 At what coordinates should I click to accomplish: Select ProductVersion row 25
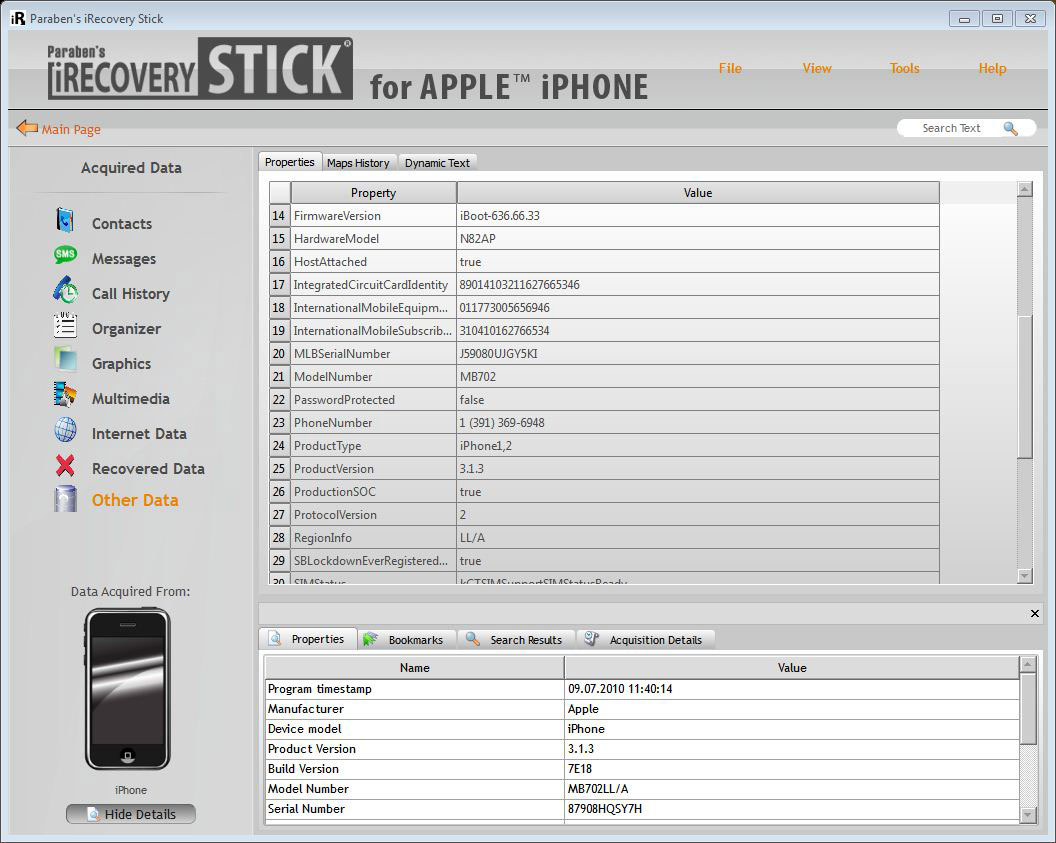tap(604, 468)
